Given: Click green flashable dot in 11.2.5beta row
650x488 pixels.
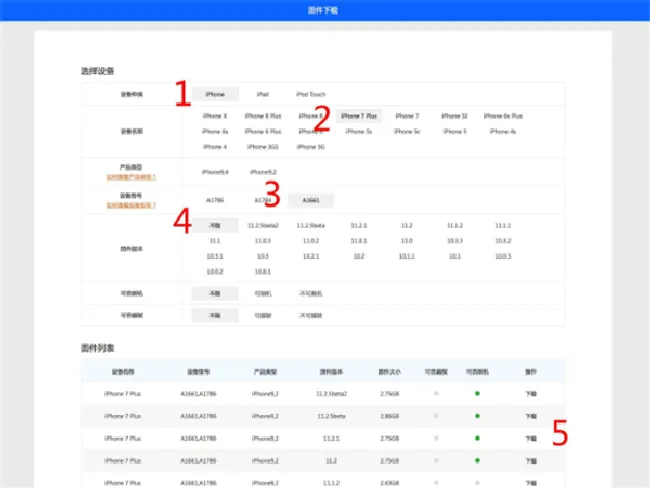Looking at the screenshot, I should [x=477, y=416].
